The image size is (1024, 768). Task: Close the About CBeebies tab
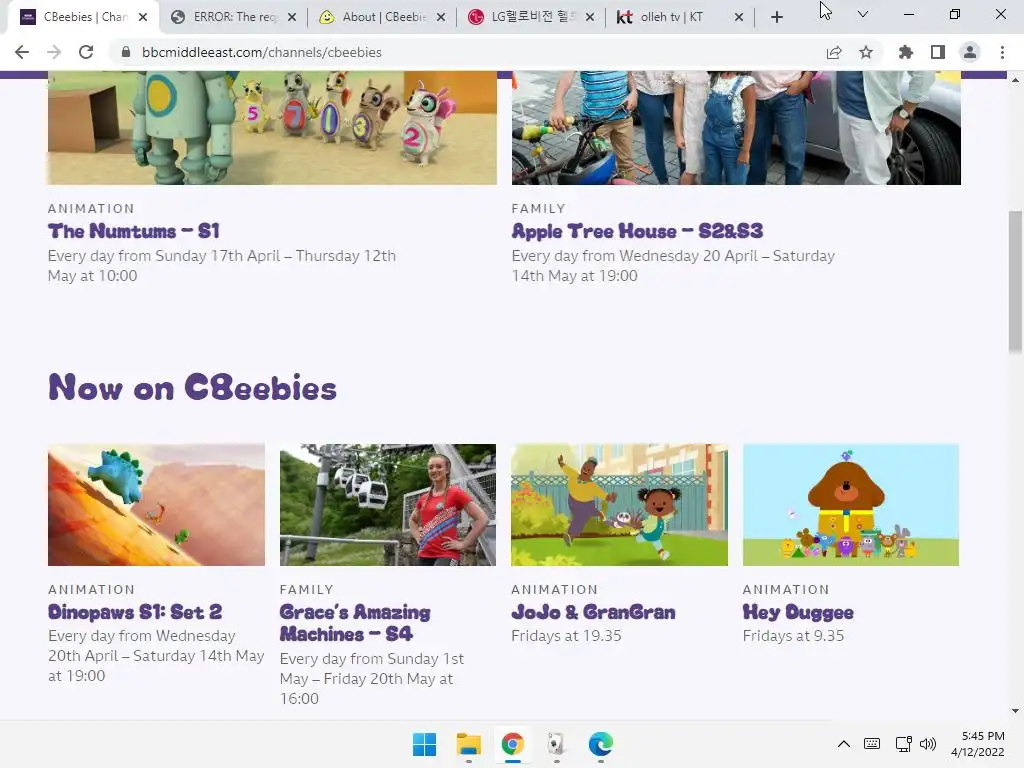point(441,18)
